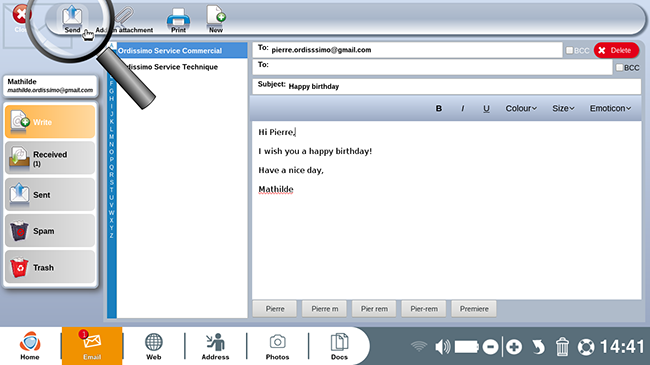This screenshot has height=365, width=650.
Task: Toggle BCC checkbox for first recipient
Action: pyautogui.click(x=570, y=50)
